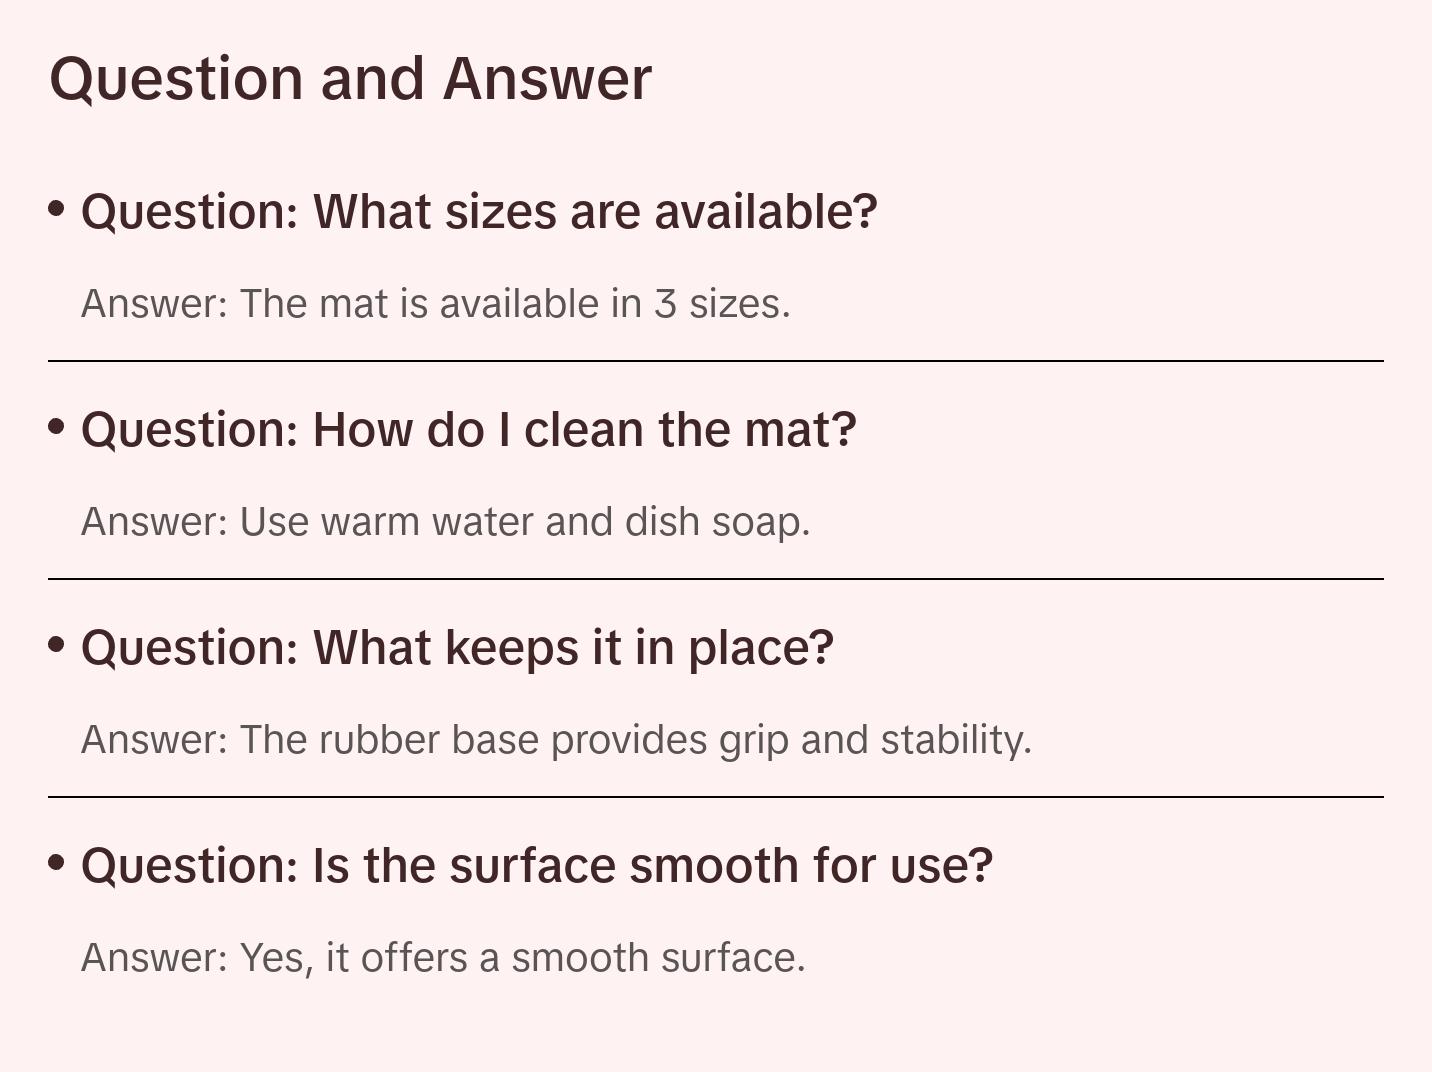This screenshot has width=1432, height=1072.
Task: Click the bullet before the smooth surface question
Action: [57, 863]
